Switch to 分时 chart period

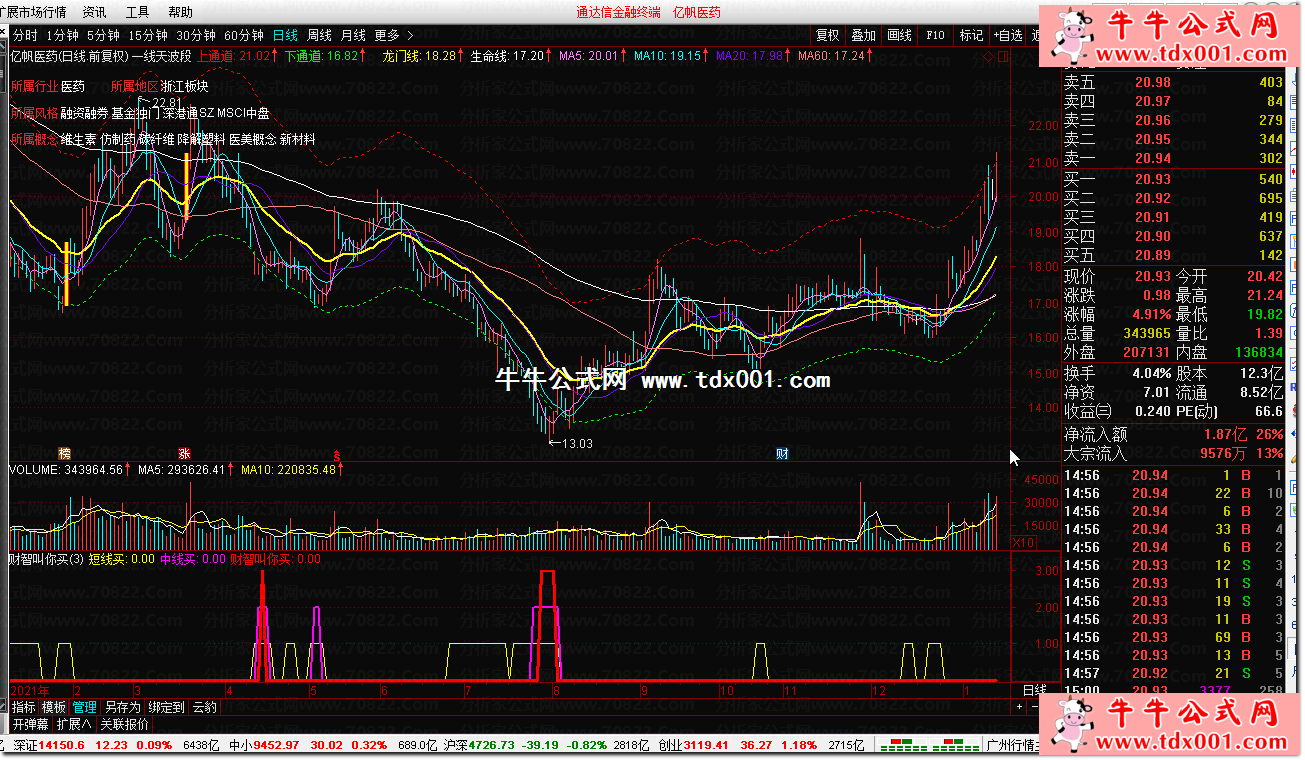tap(25, 35)
